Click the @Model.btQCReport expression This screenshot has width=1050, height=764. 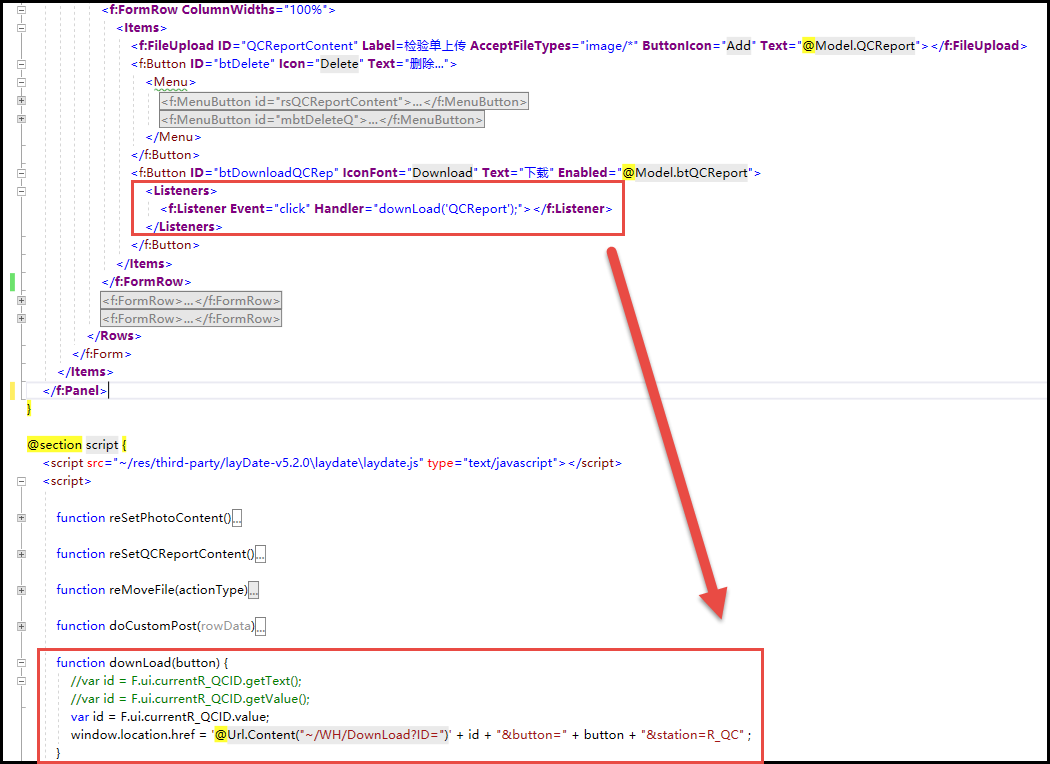coord(685,173)
